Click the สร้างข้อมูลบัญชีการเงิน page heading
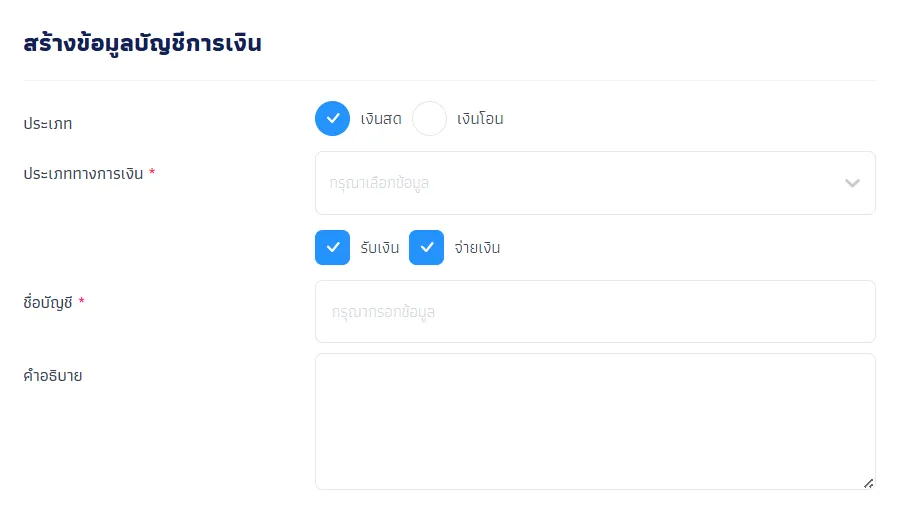Viewport: 897px width, 518px height. pos(142,44)
